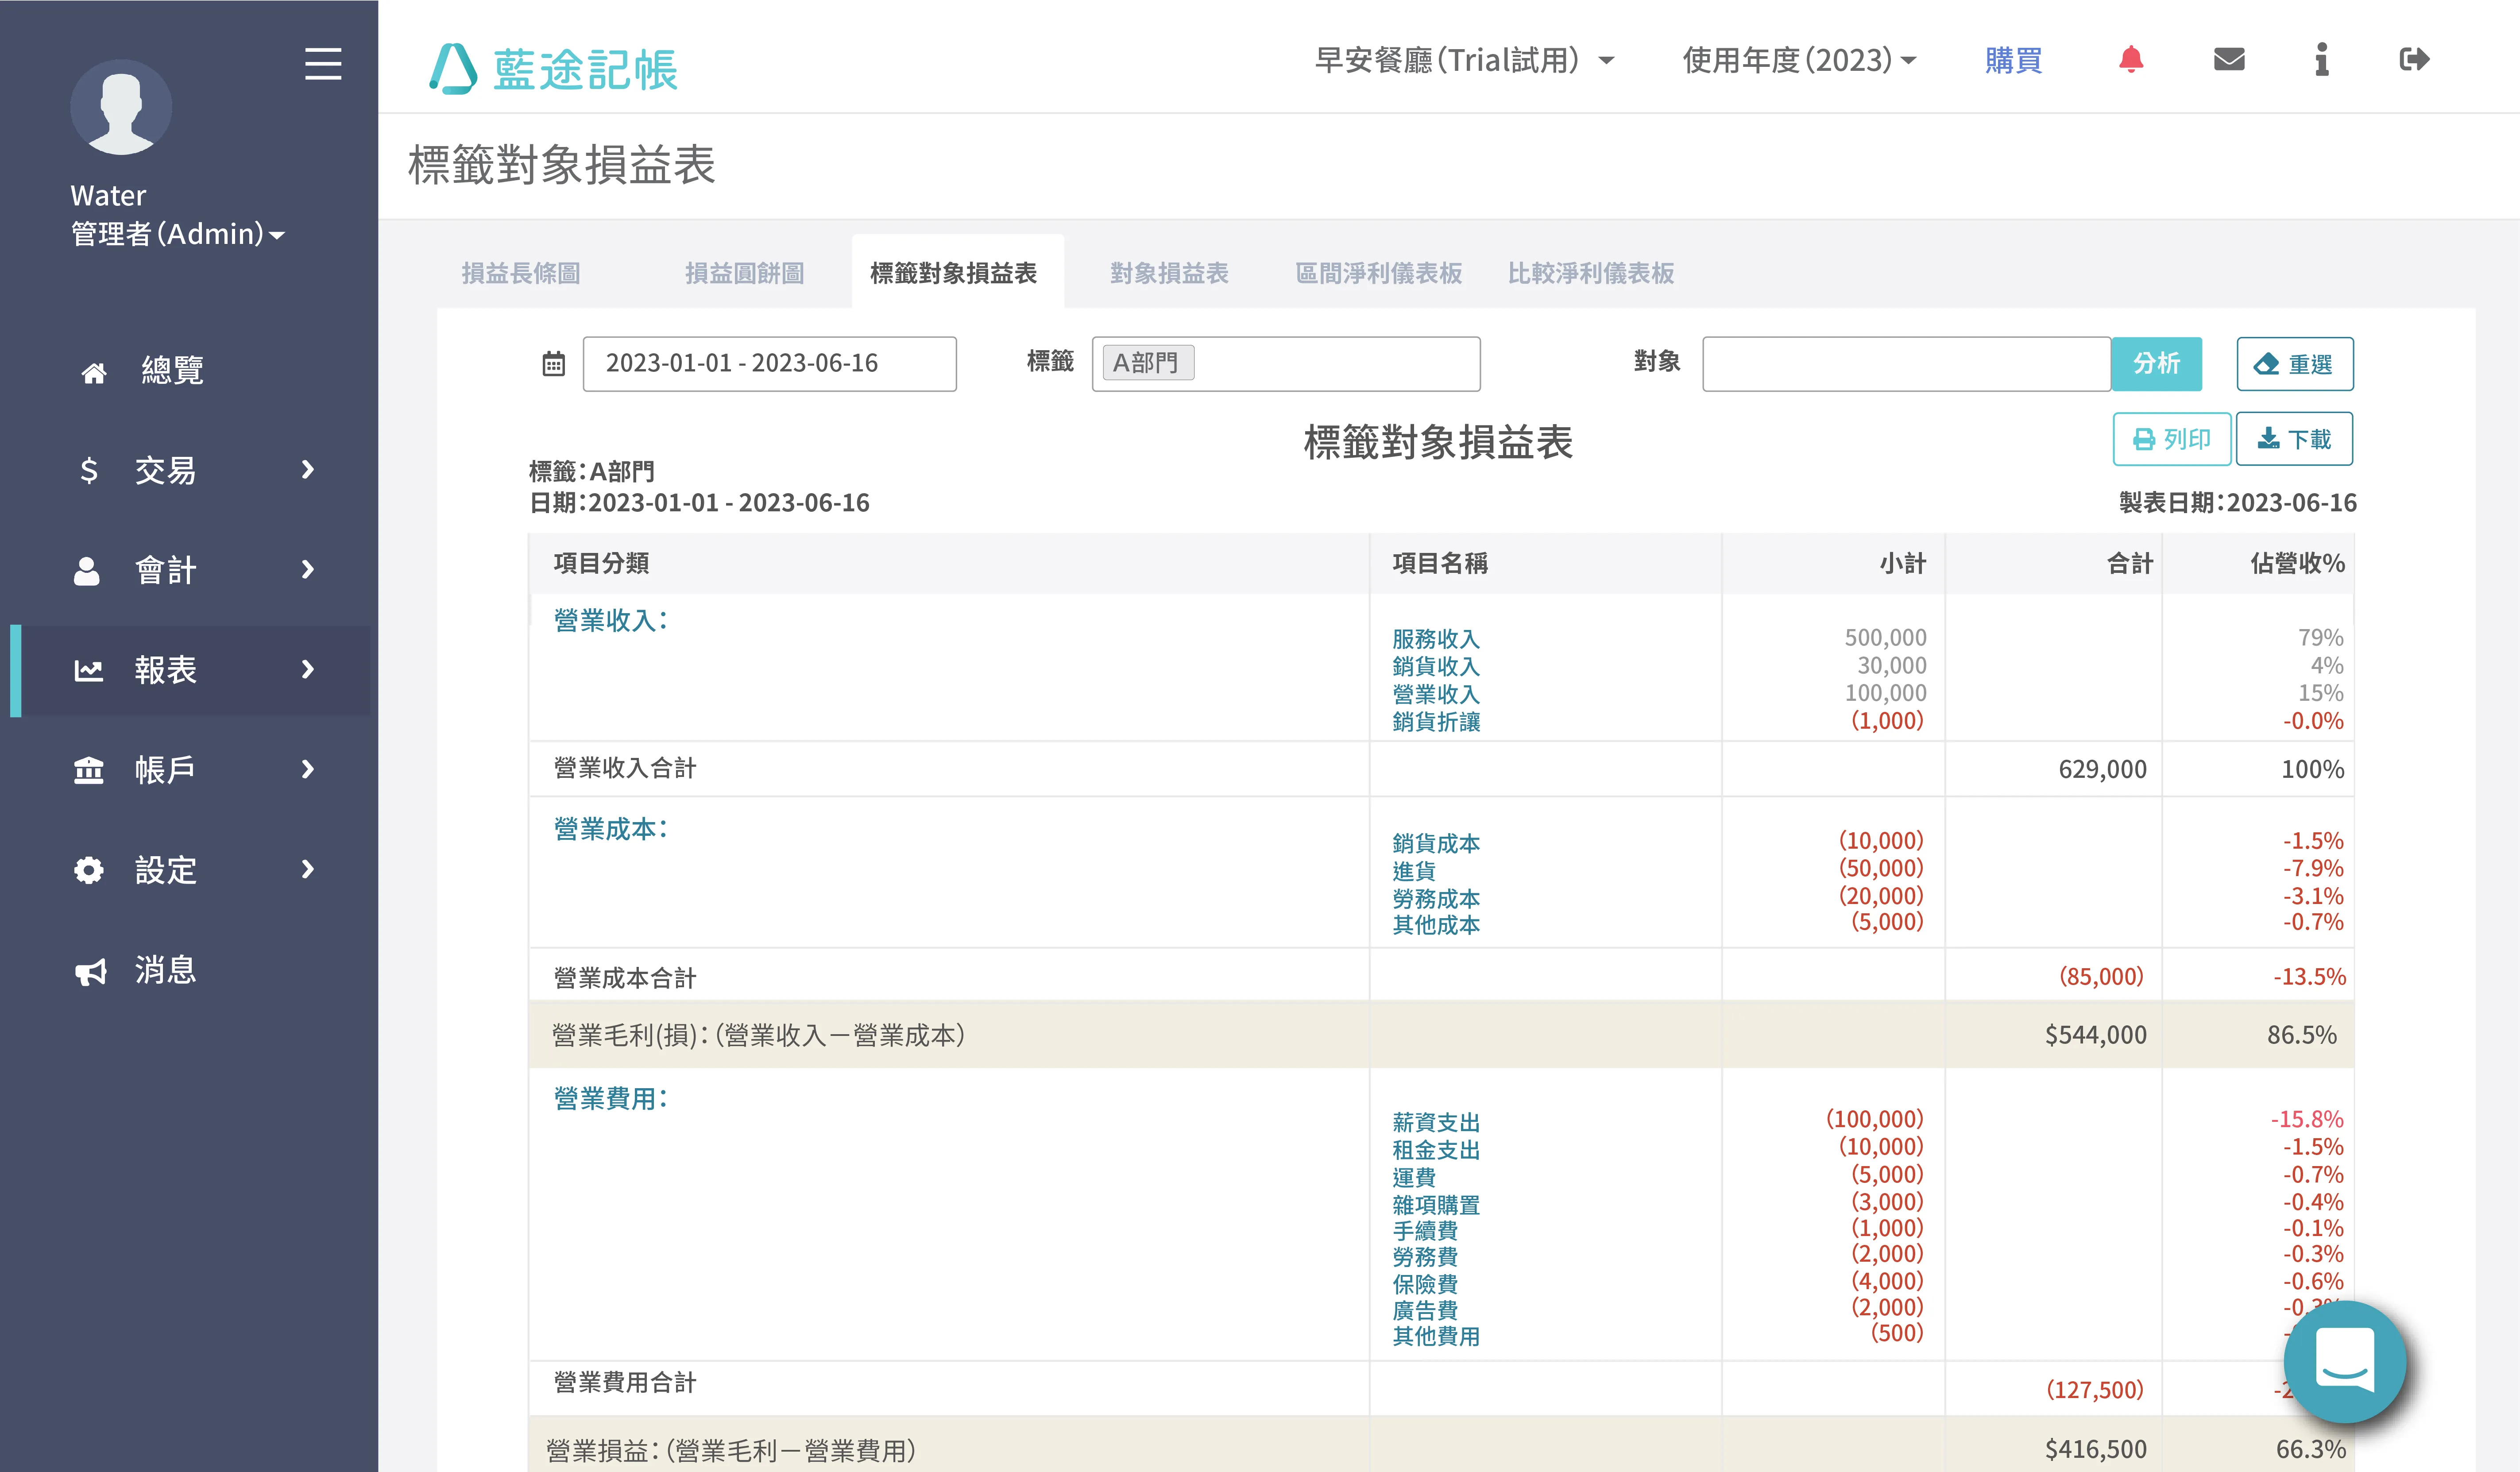Click the 對象 input field

[1906, 364]
